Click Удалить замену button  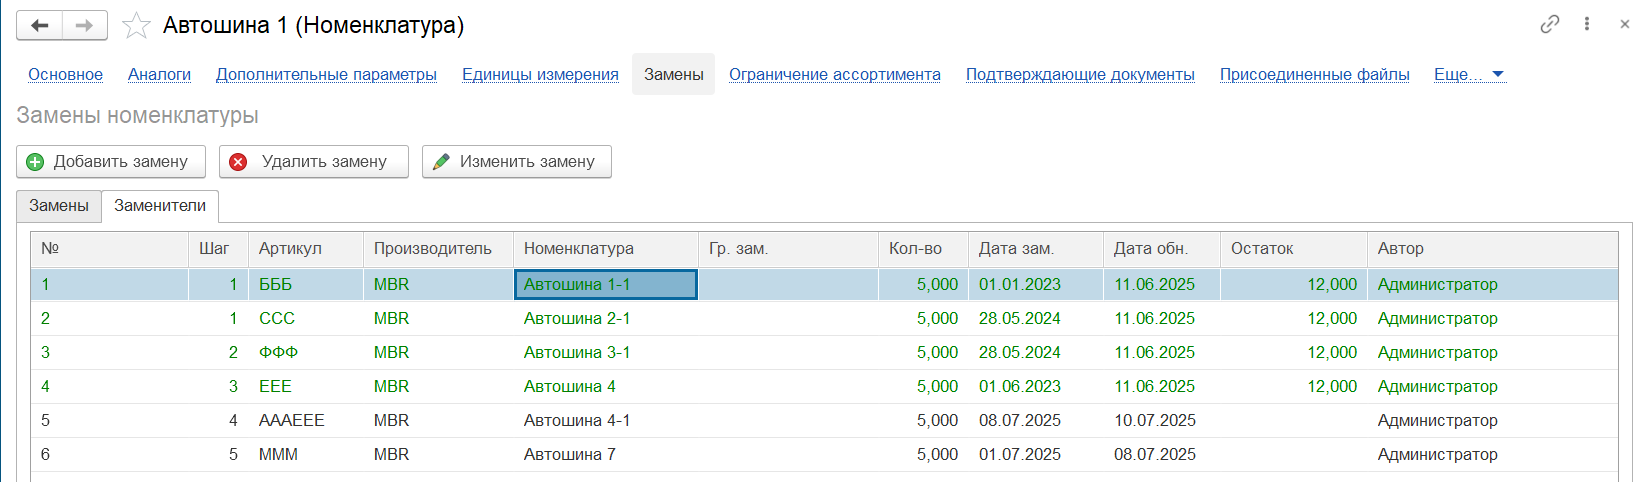(x=314, y=161)
